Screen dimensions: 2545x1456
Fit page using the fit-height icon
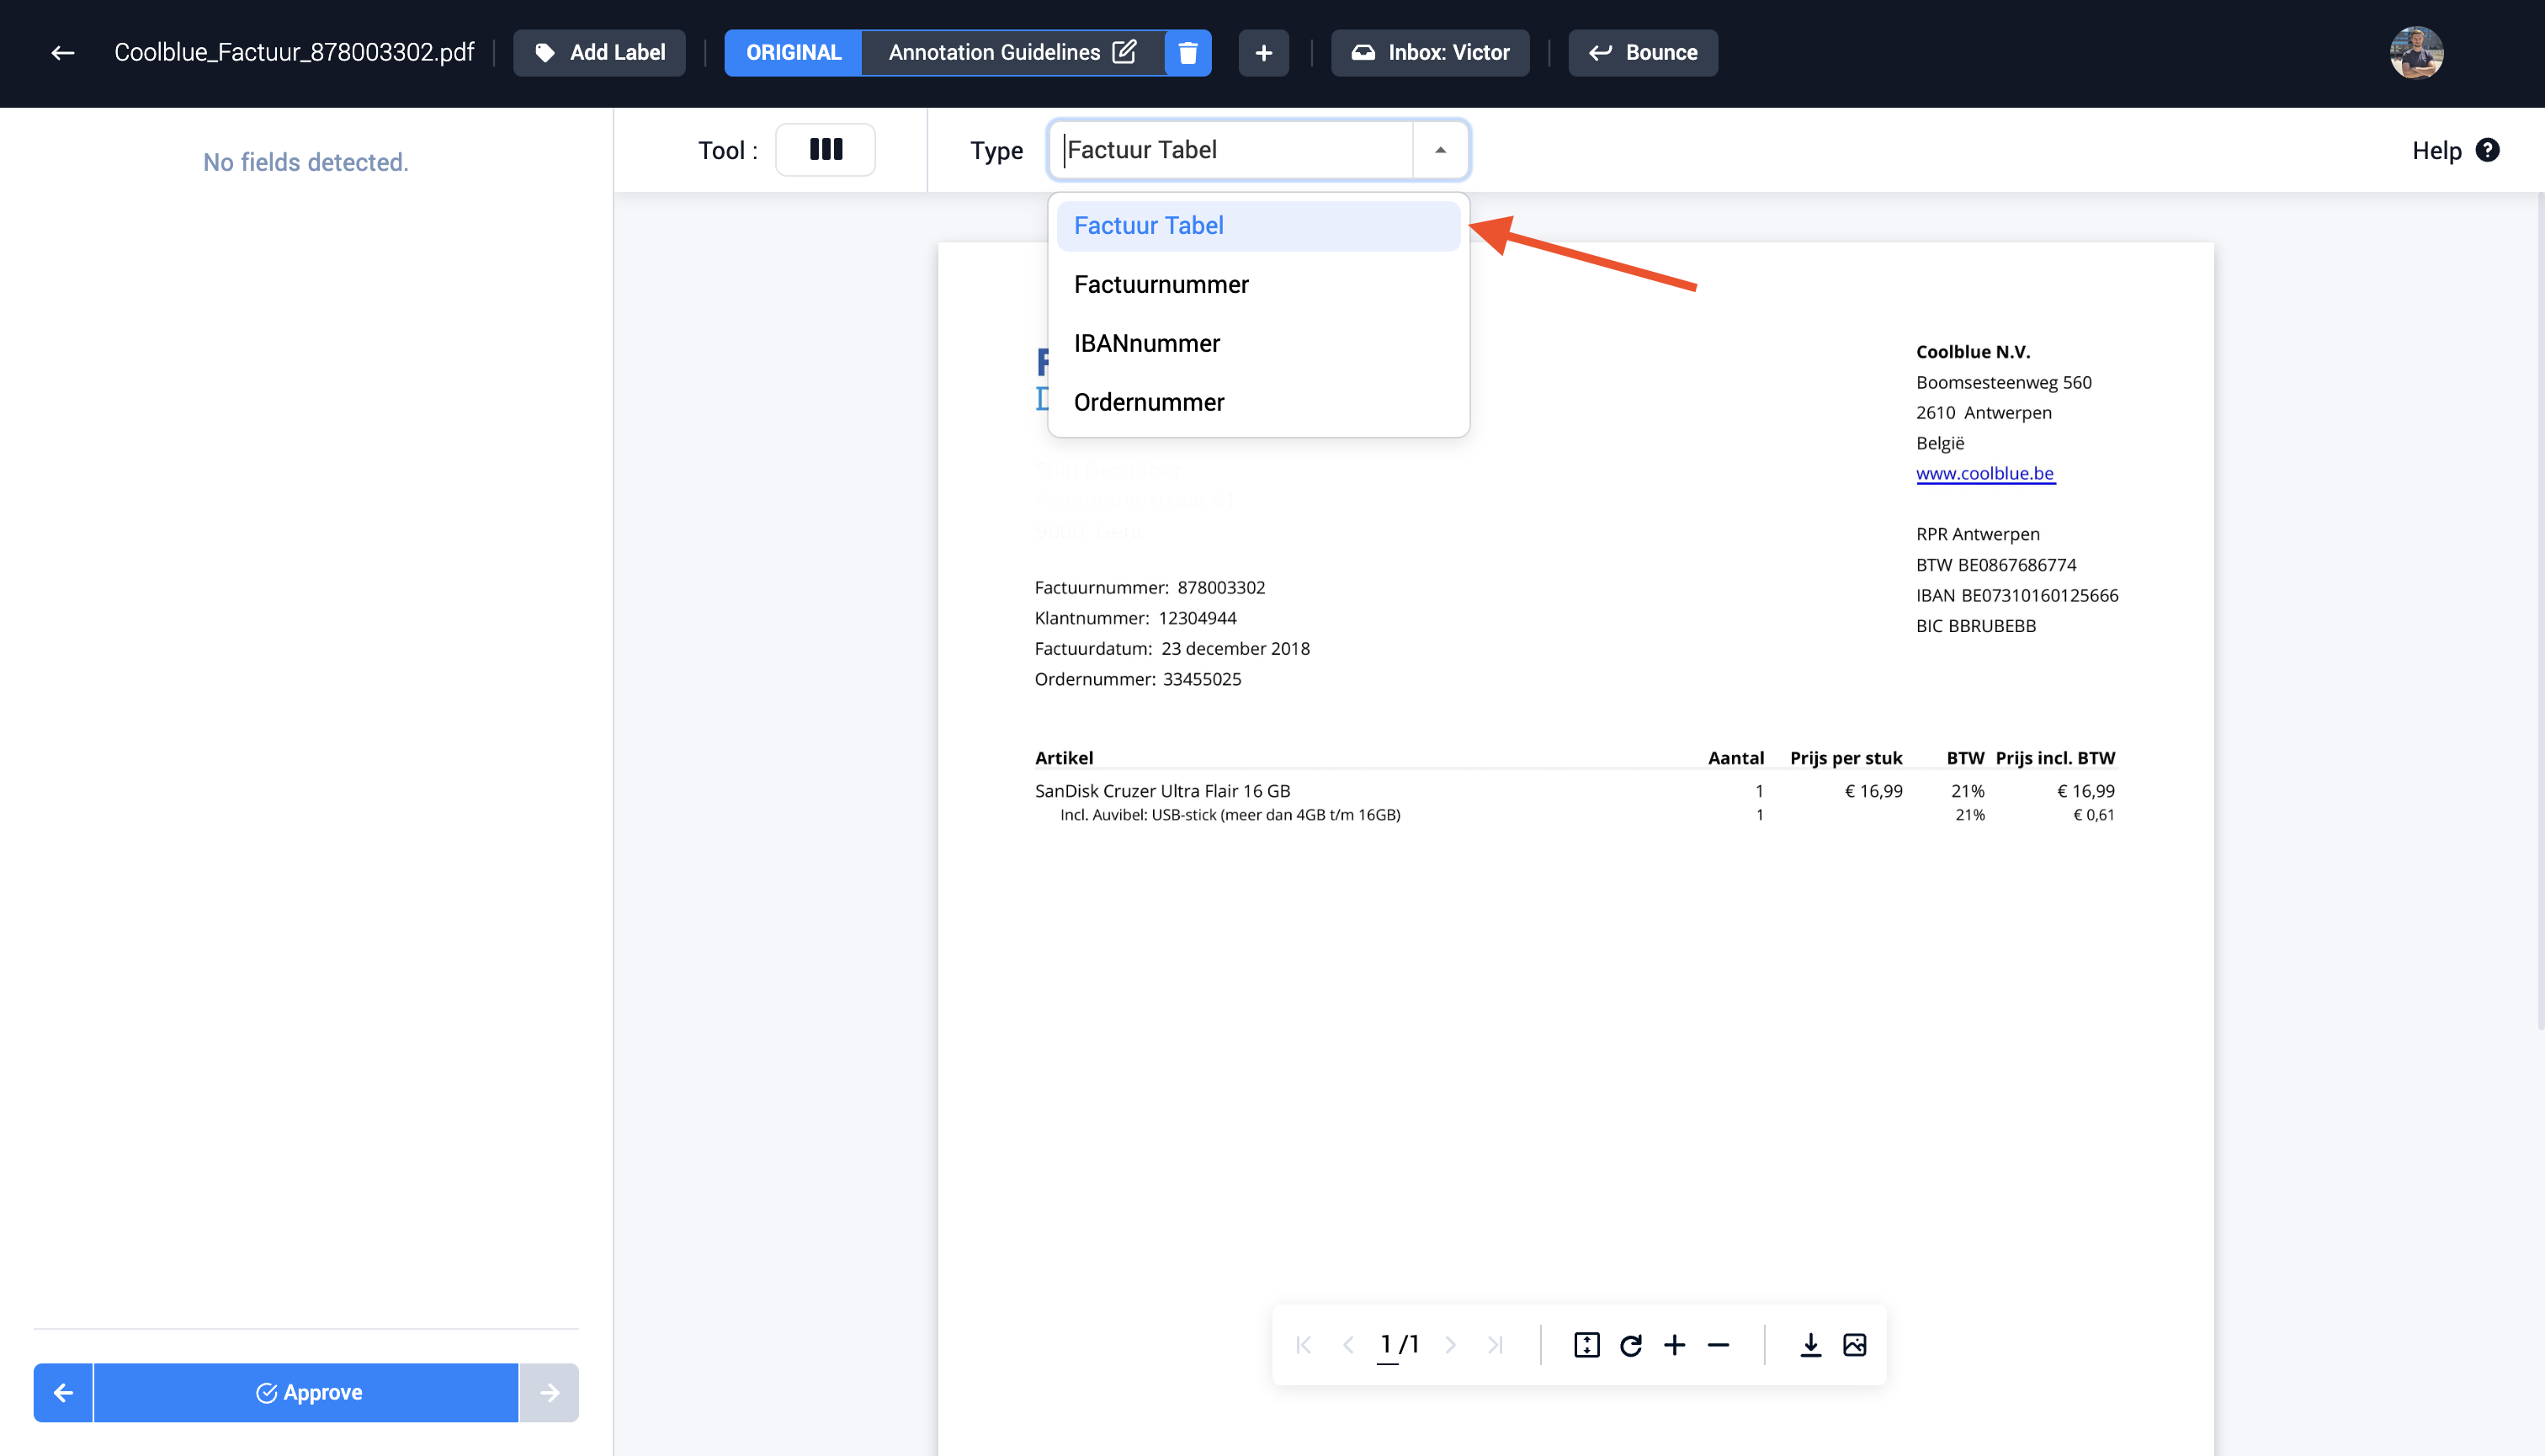[1586, 1345]
